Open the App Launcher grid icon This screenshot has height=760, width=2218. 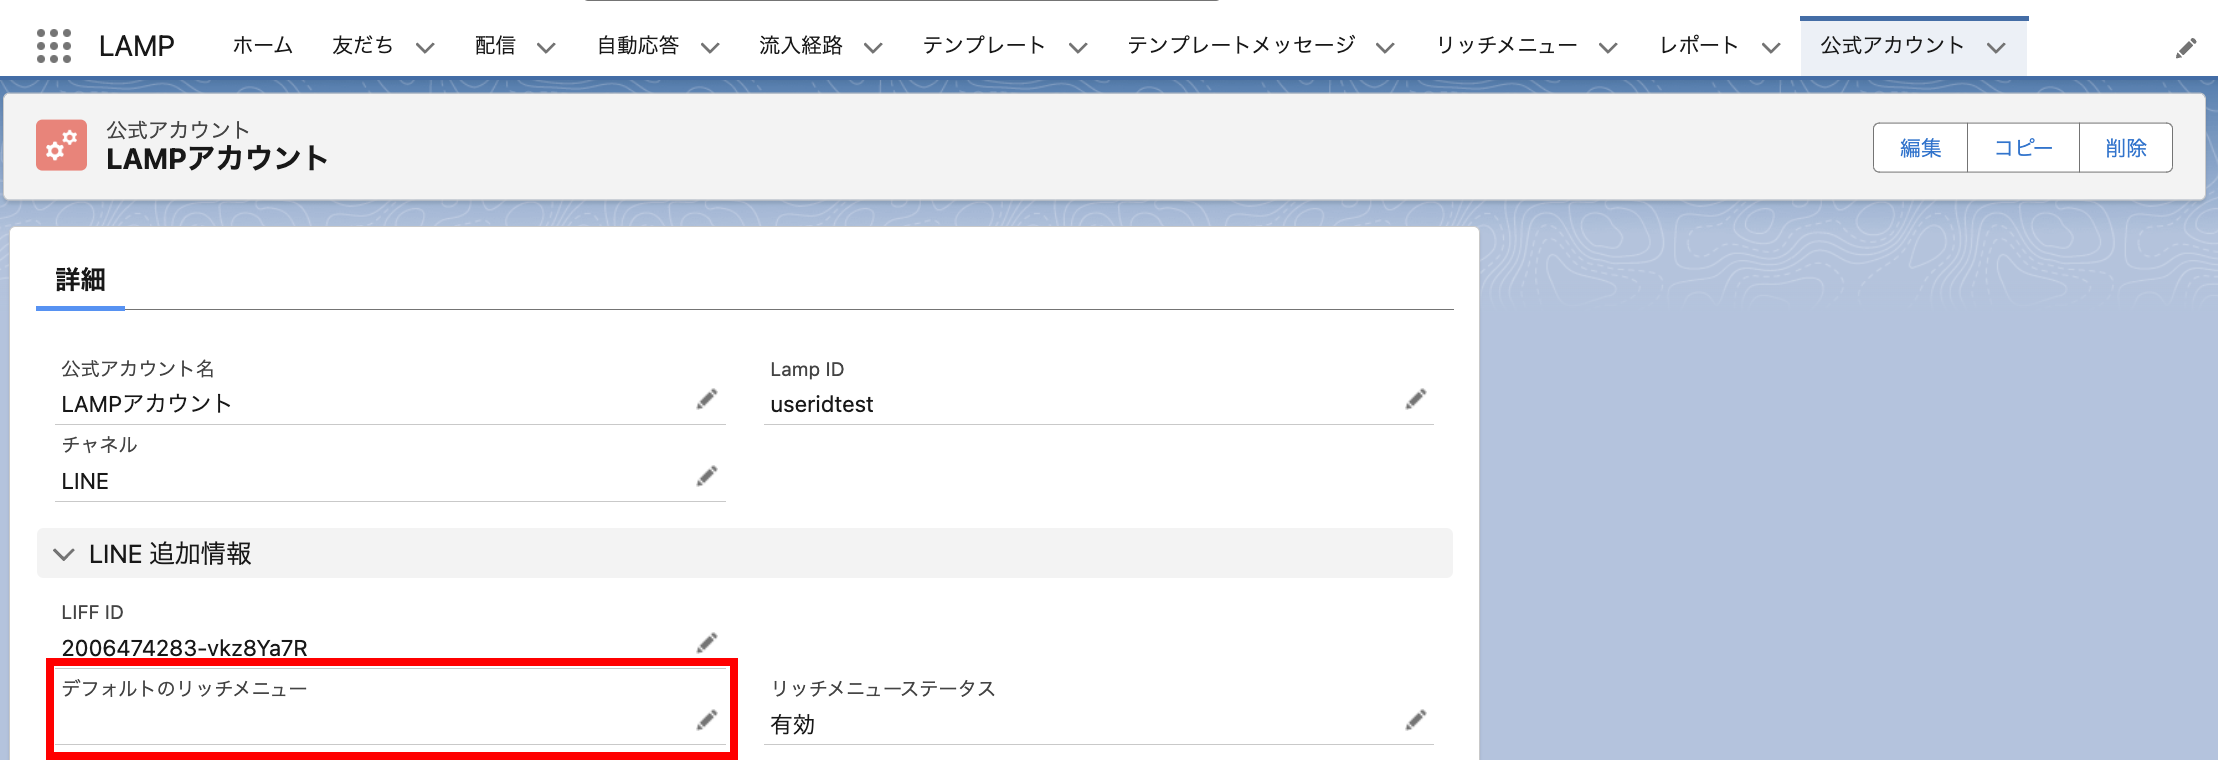[54, 46]
